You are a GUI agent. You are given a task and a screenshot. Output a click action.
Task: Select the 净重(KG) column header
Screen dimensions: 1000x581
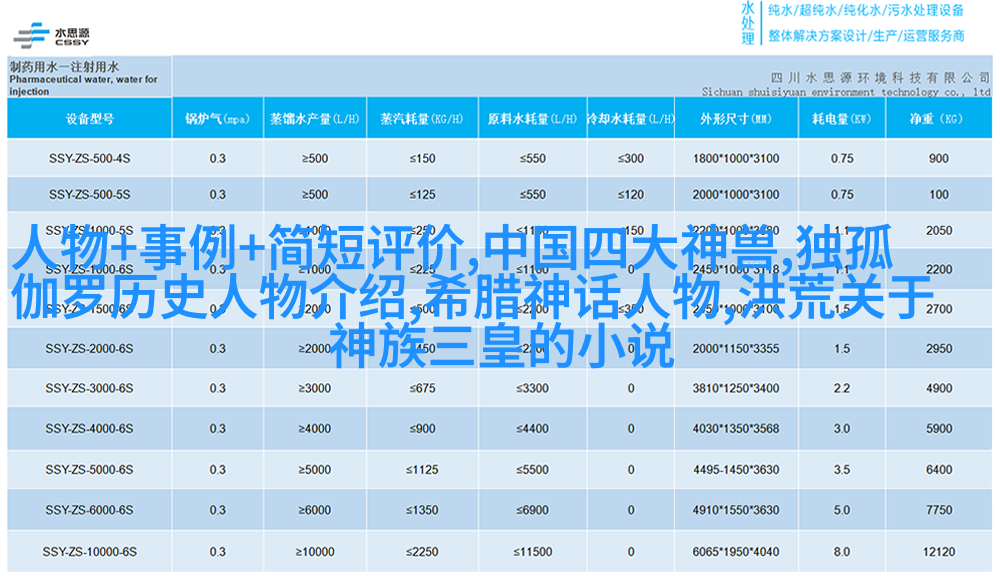938,119
